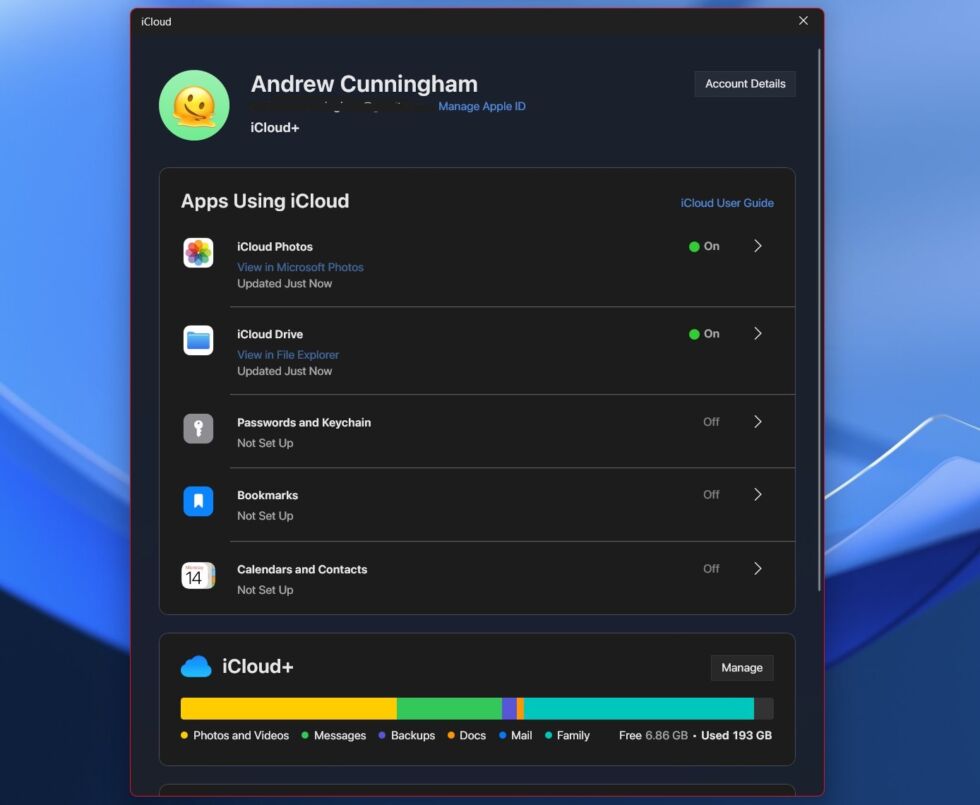
Task: Open View in Microsoft Photos link
Action: [300, 267]
